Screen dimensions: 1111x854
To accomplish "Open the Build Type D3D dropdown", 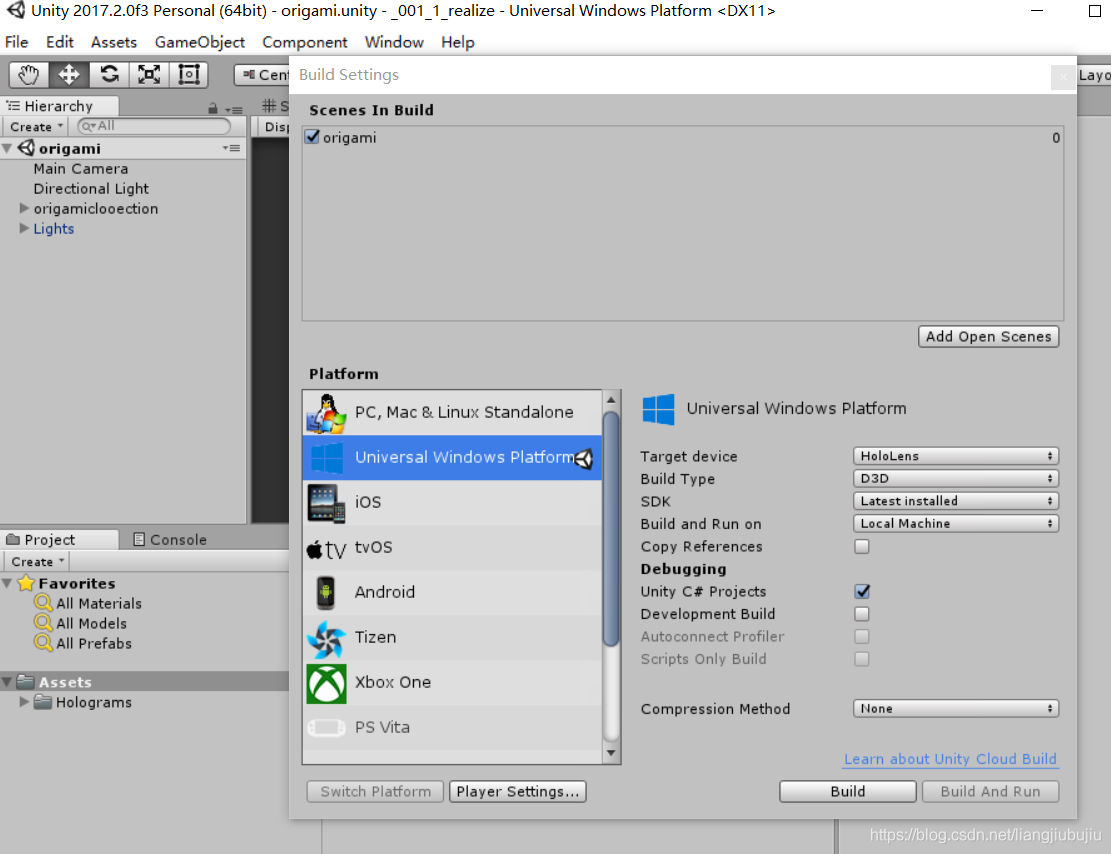I will pos(956,478).
